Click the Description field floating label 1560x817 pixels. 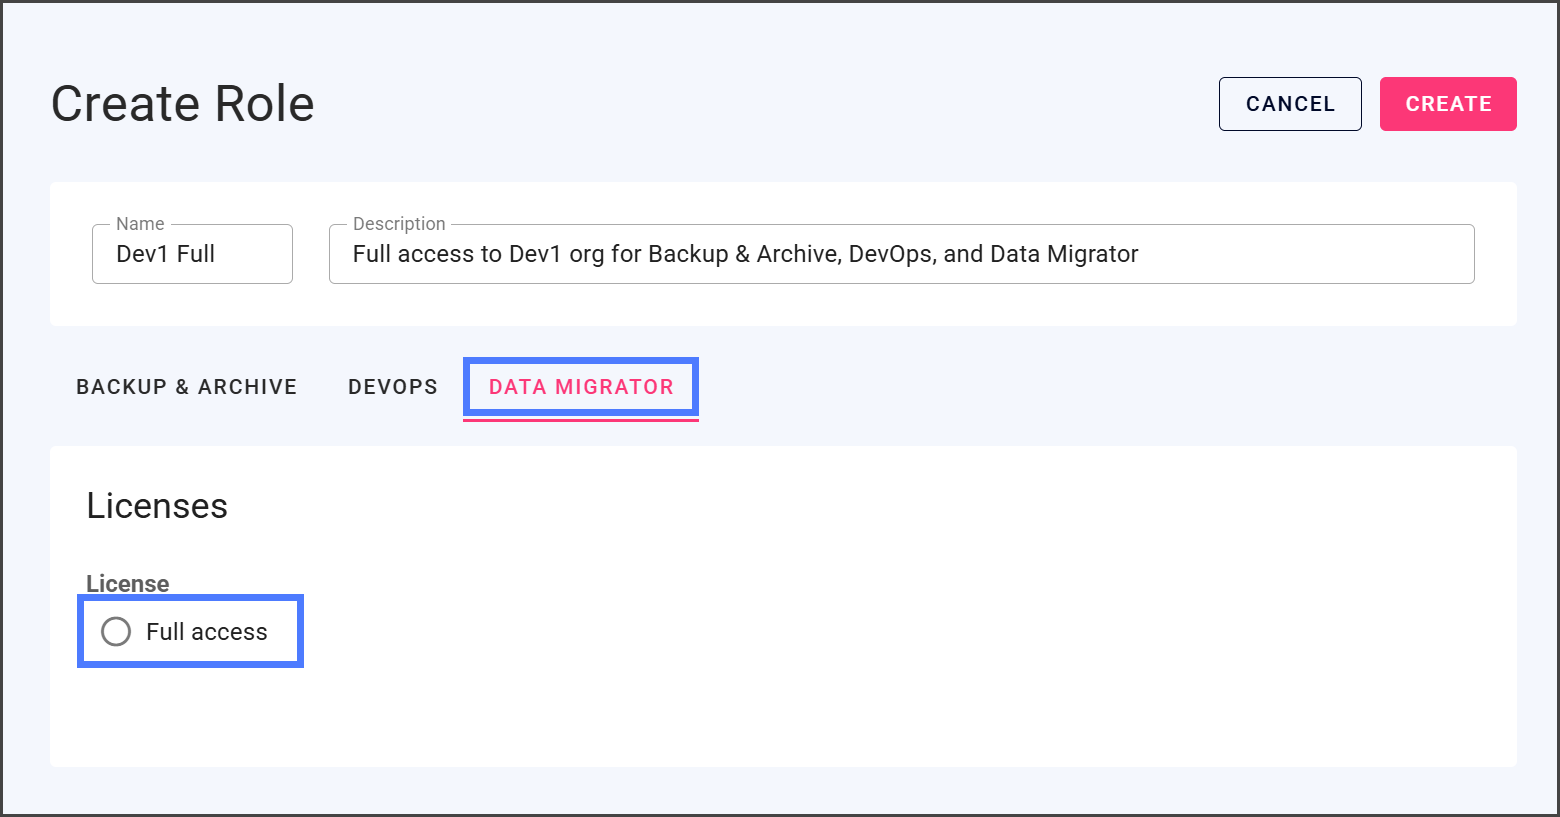click(x=399, y=224)
